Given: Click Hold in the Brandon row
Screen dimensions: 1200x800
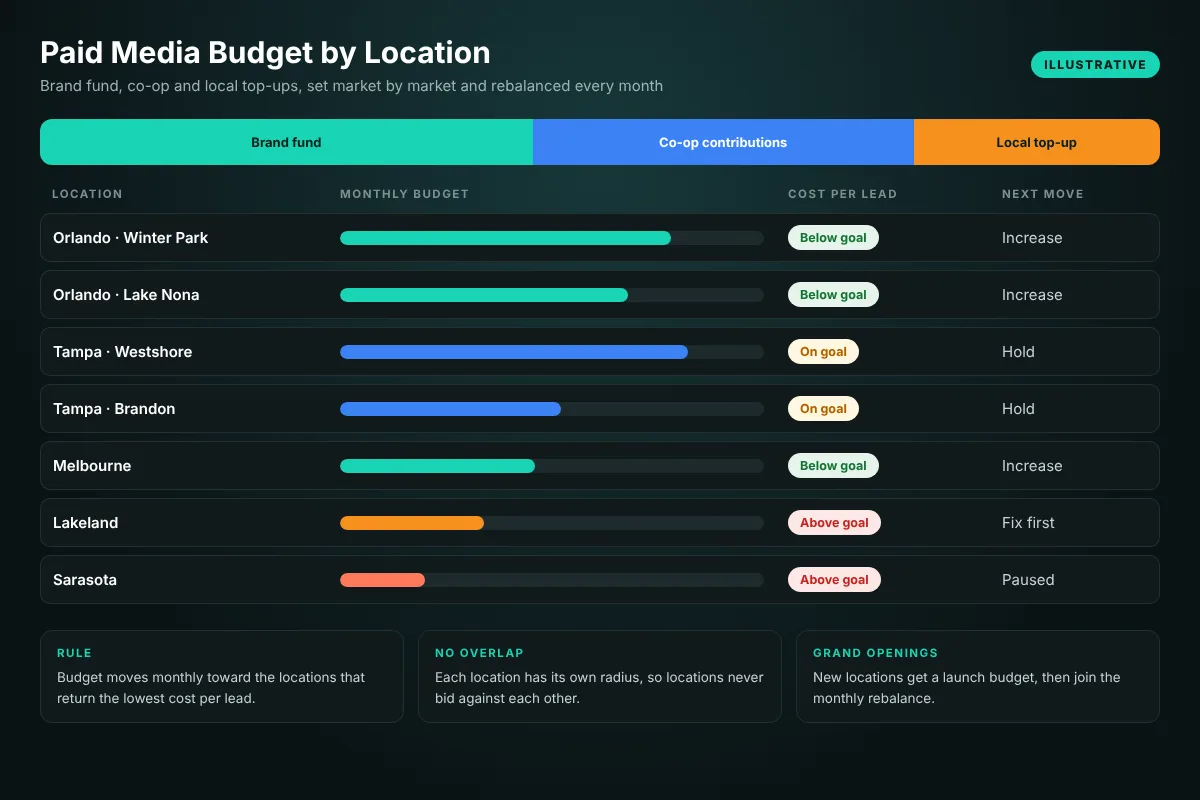Looking at the screenshot, I should 1018,409.
